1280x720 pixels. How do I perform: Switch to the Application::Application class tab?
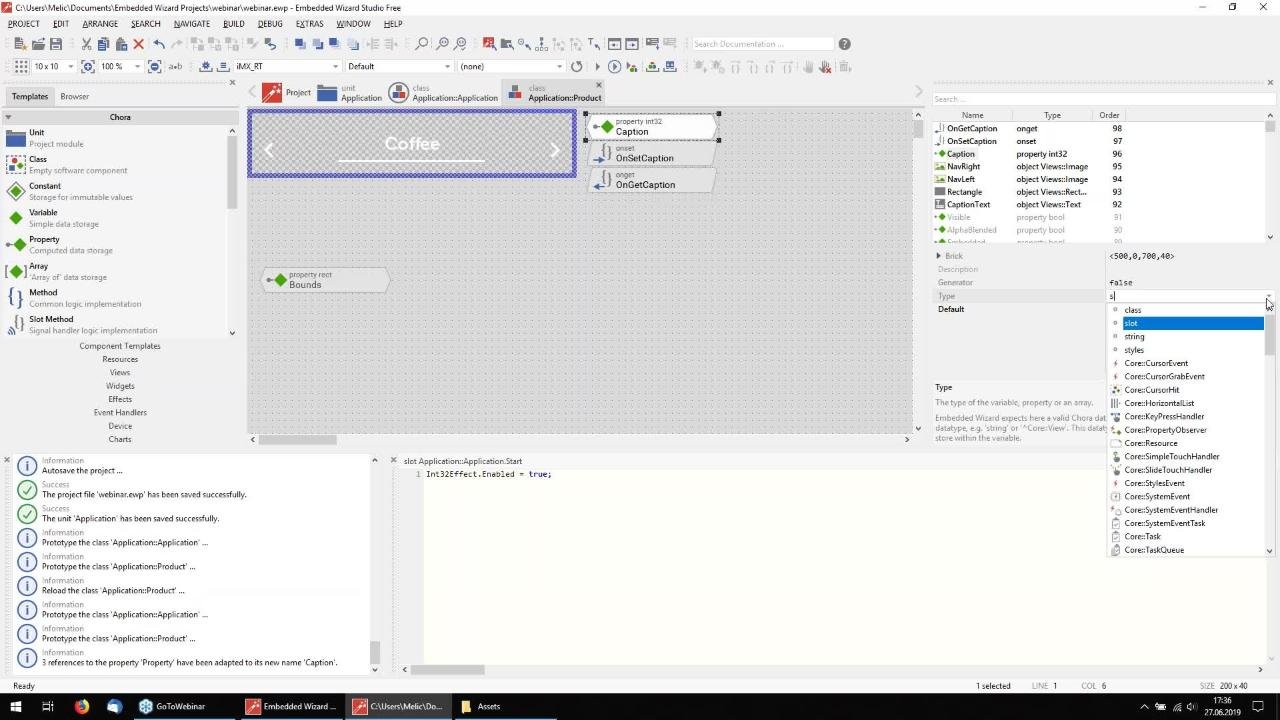click(443, 93)
